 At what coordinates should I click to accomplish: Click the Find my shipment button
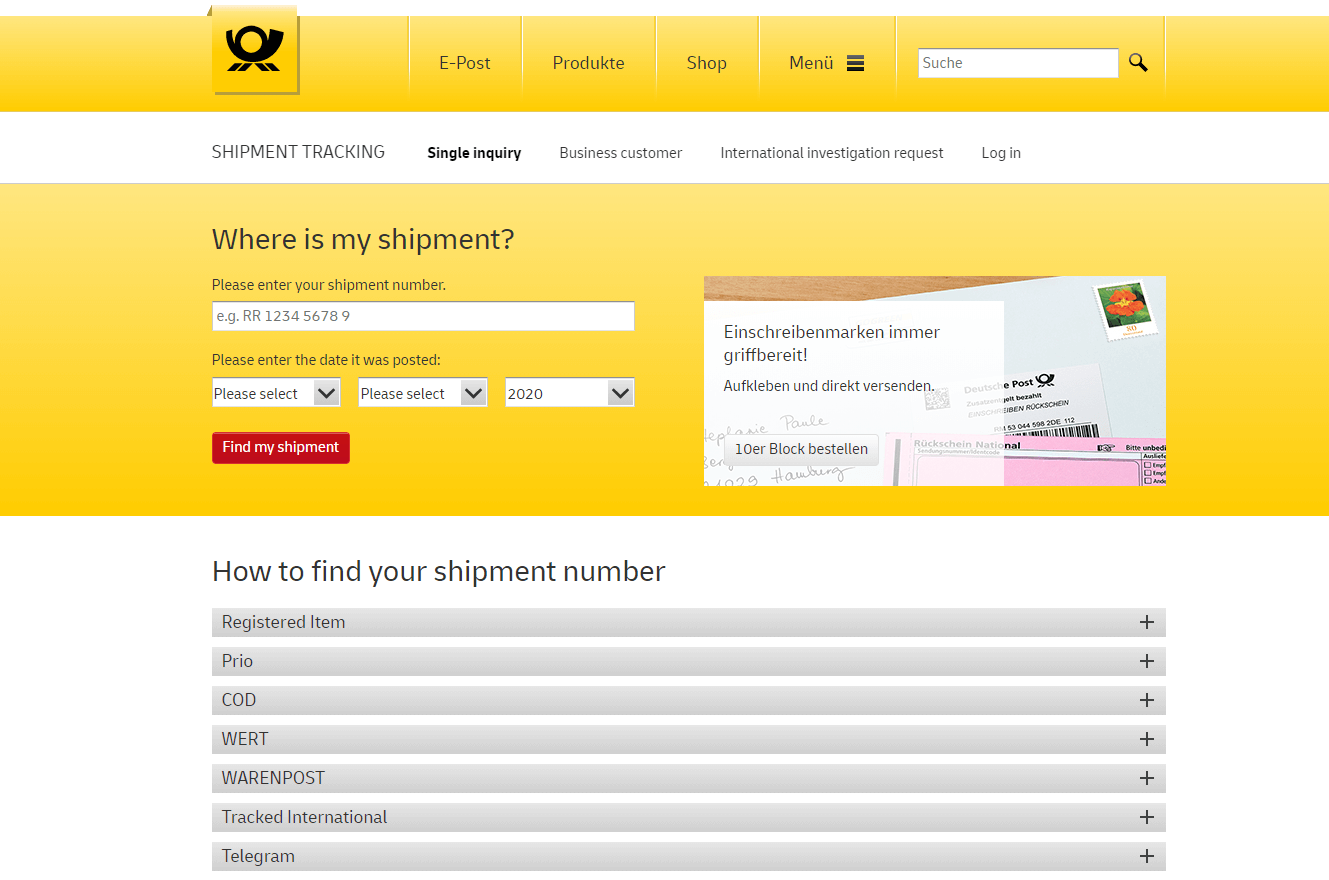tap(280, 447)
